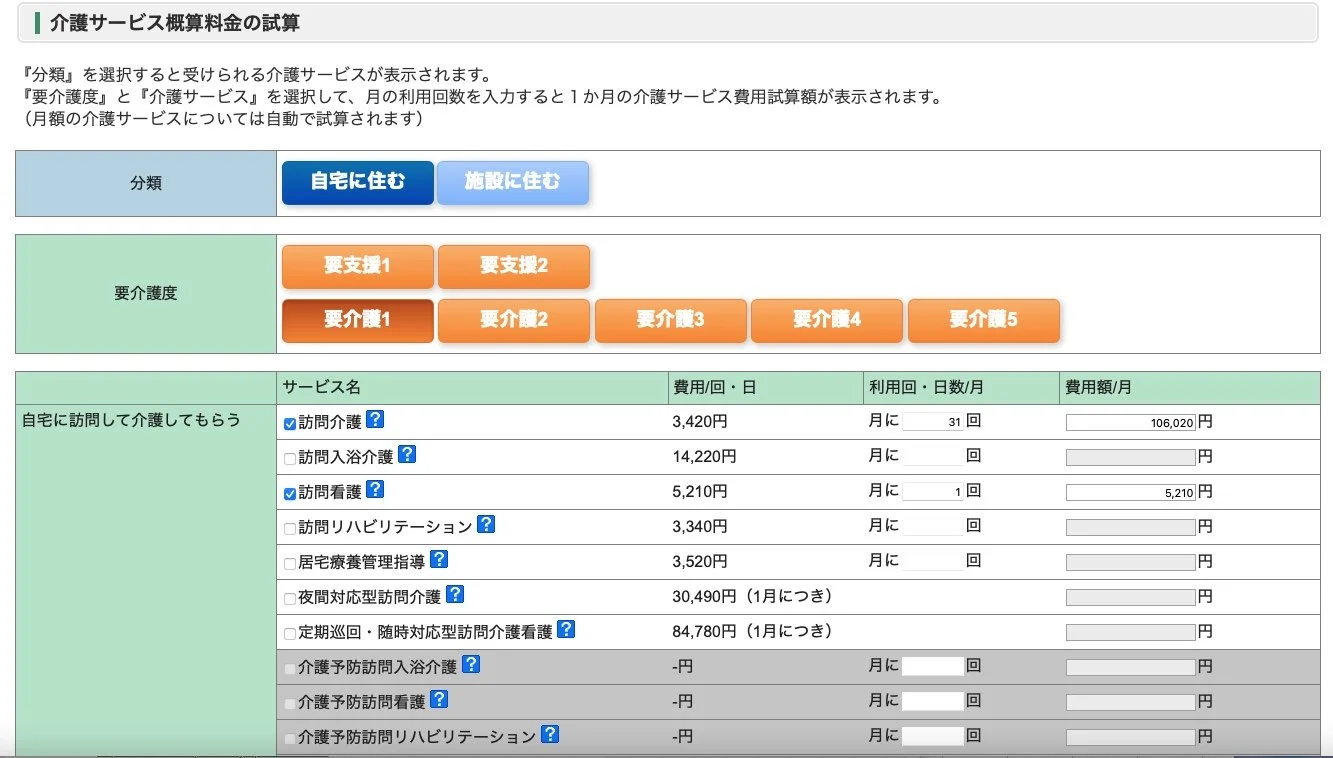Click the 居宅療養管理指導 monthly count field

pos(933,562)
